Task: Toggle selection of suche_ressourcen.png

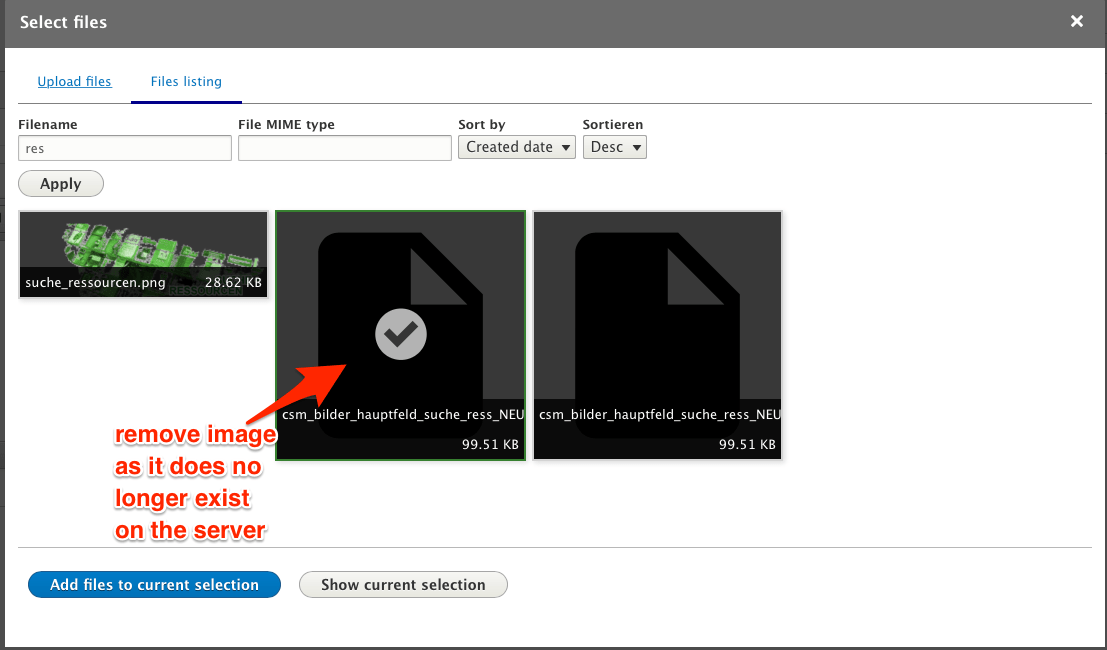Action: tap(143, 250)
